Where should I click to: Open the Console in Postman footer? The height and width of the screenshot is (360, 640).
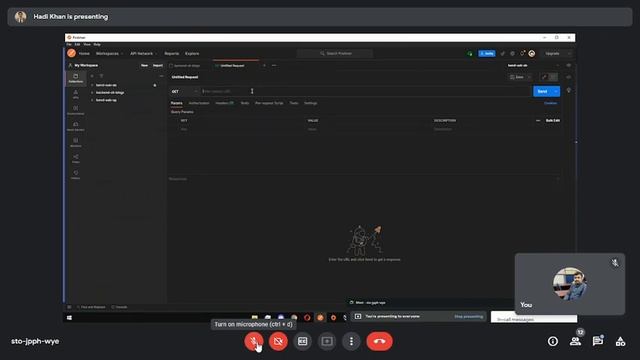pyautogui.click(x=120, y=307)
